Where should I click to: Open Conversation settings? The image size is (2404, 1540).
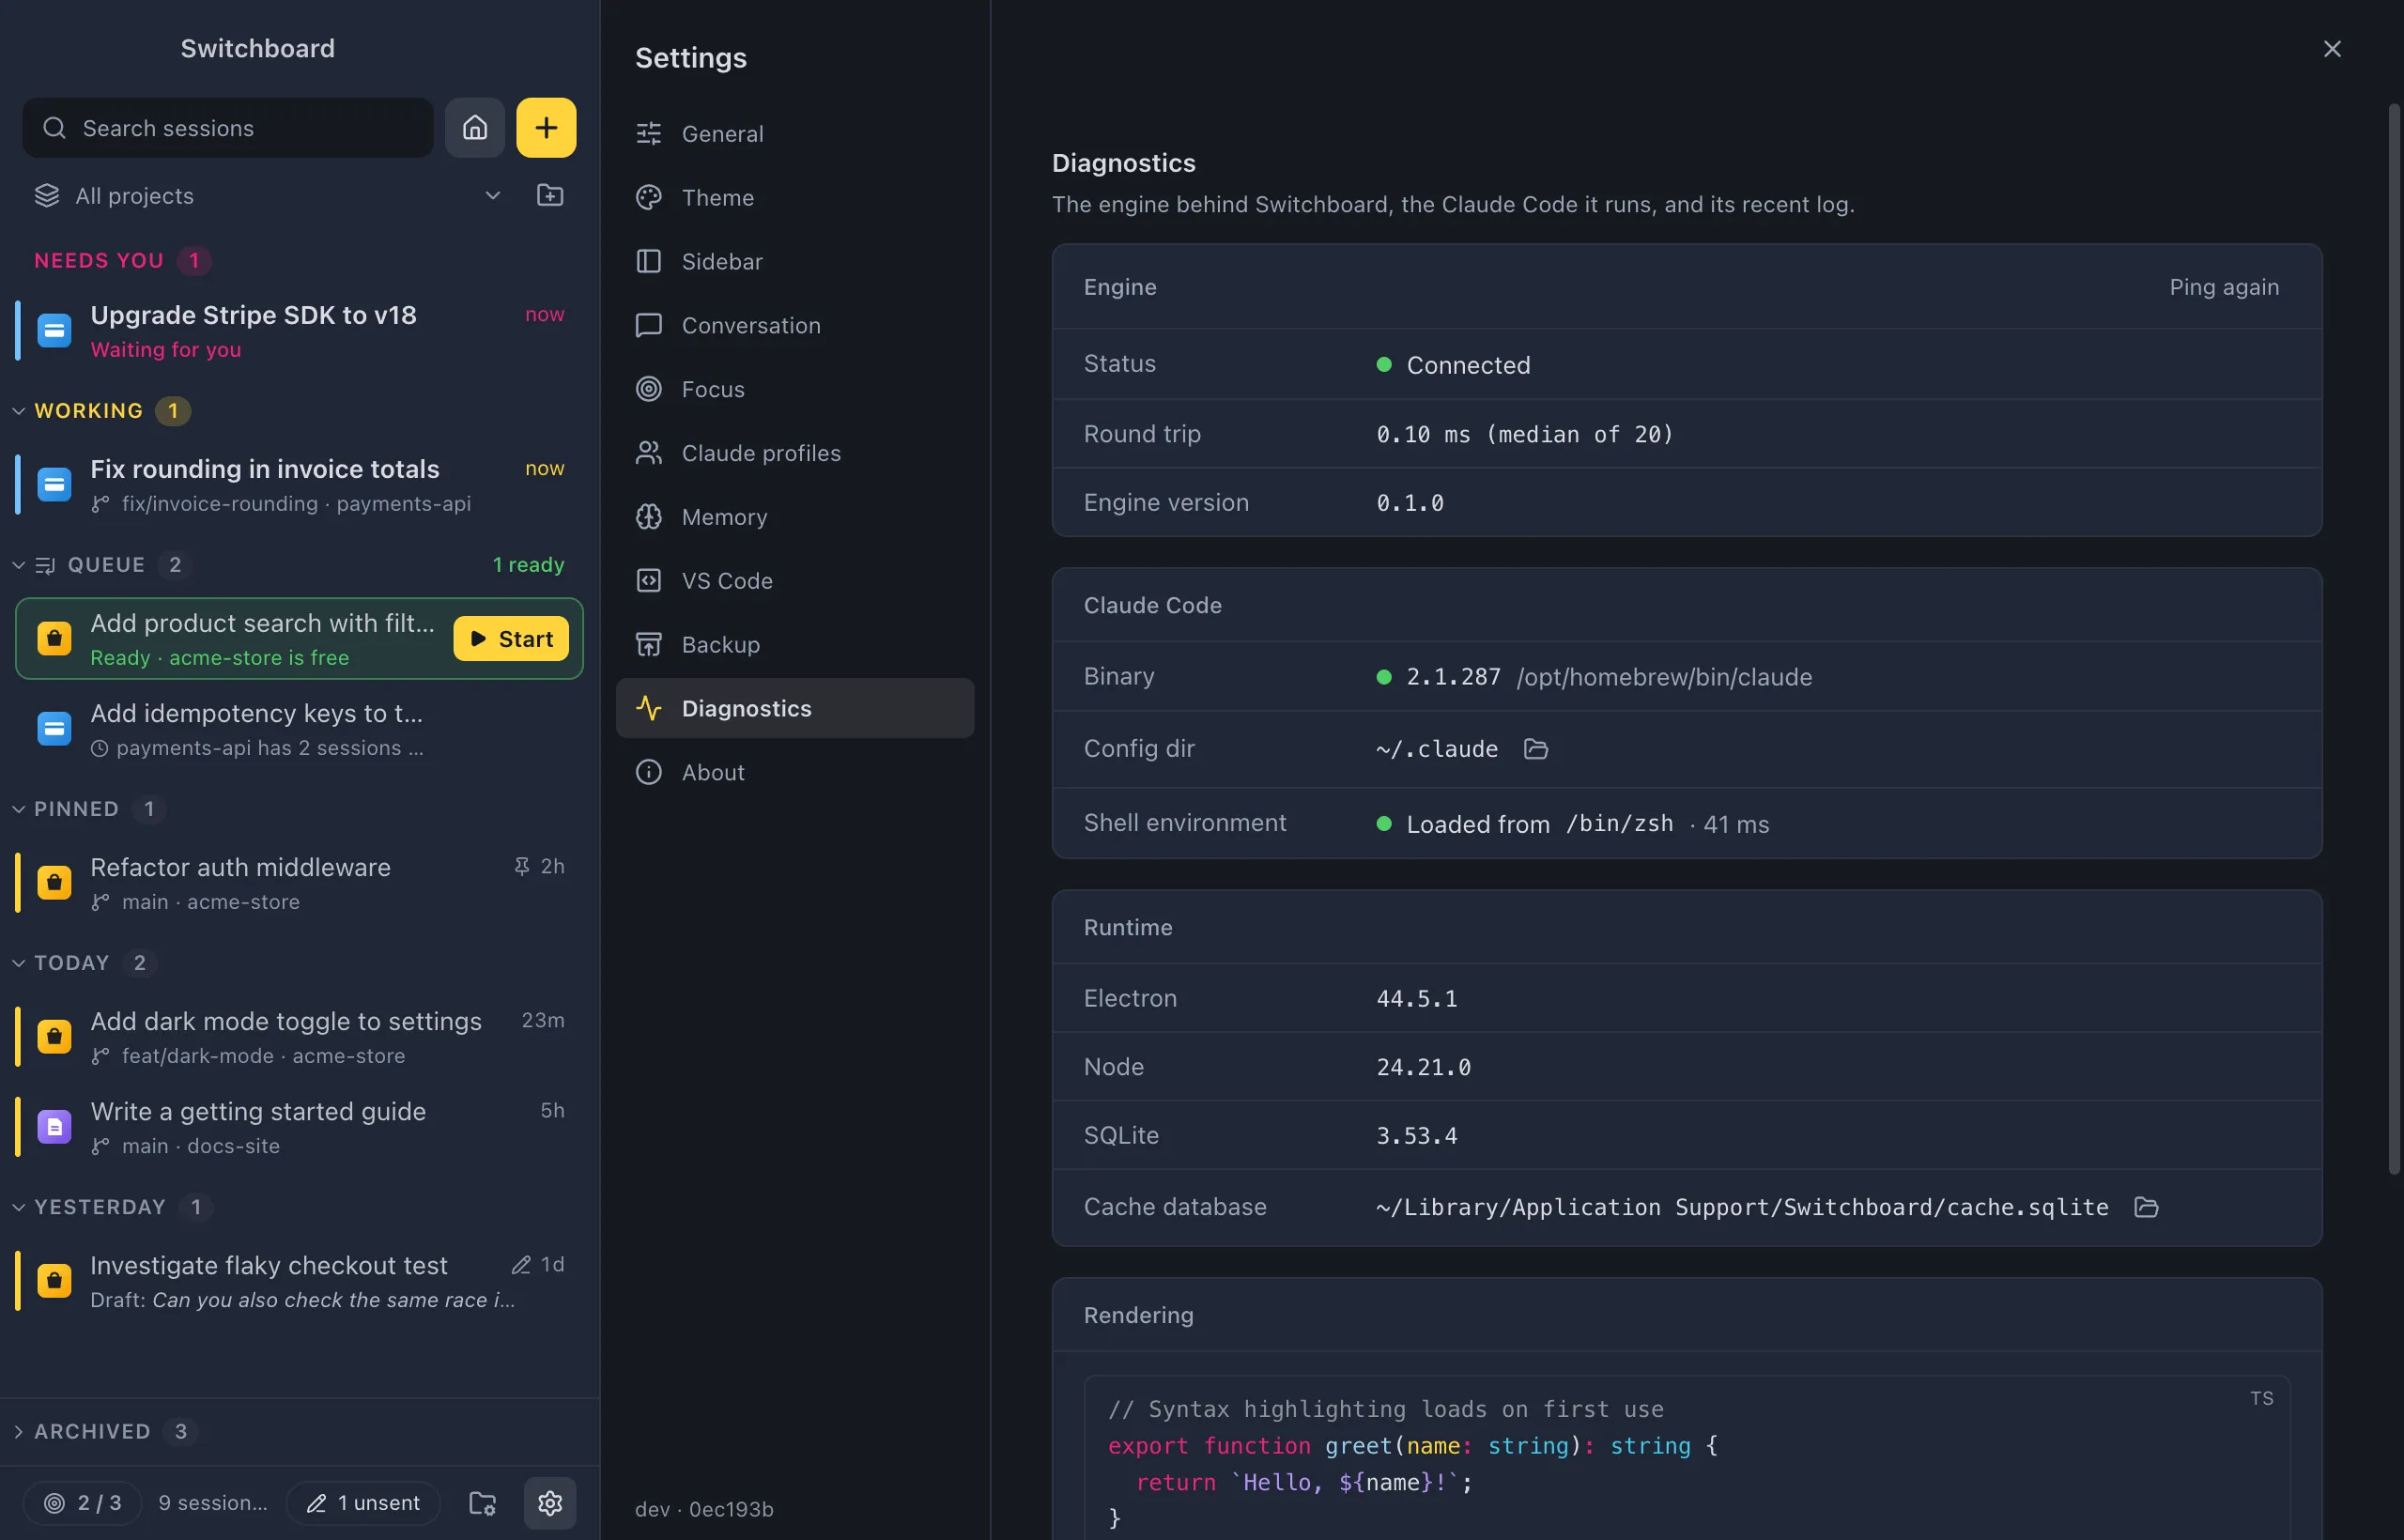point(795,325)
